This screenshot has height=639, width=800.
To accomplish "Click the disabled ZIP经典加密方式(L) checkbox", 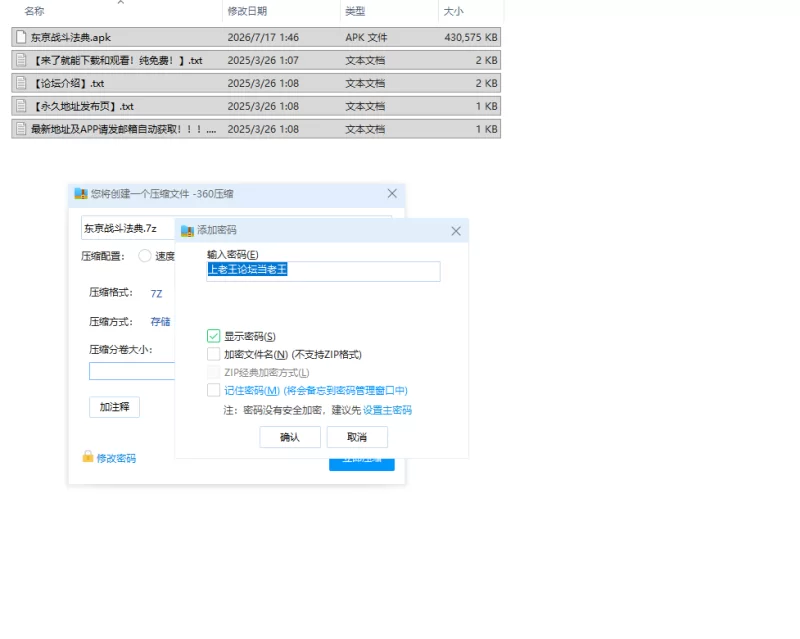I will point(213,372).
